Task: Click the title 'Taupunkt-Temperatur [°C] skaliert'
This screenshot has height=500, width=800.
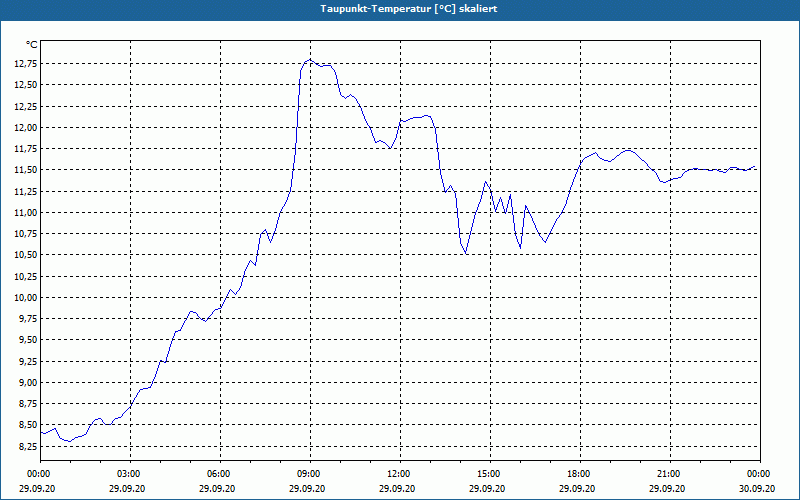Action: [x=409, y=9]
